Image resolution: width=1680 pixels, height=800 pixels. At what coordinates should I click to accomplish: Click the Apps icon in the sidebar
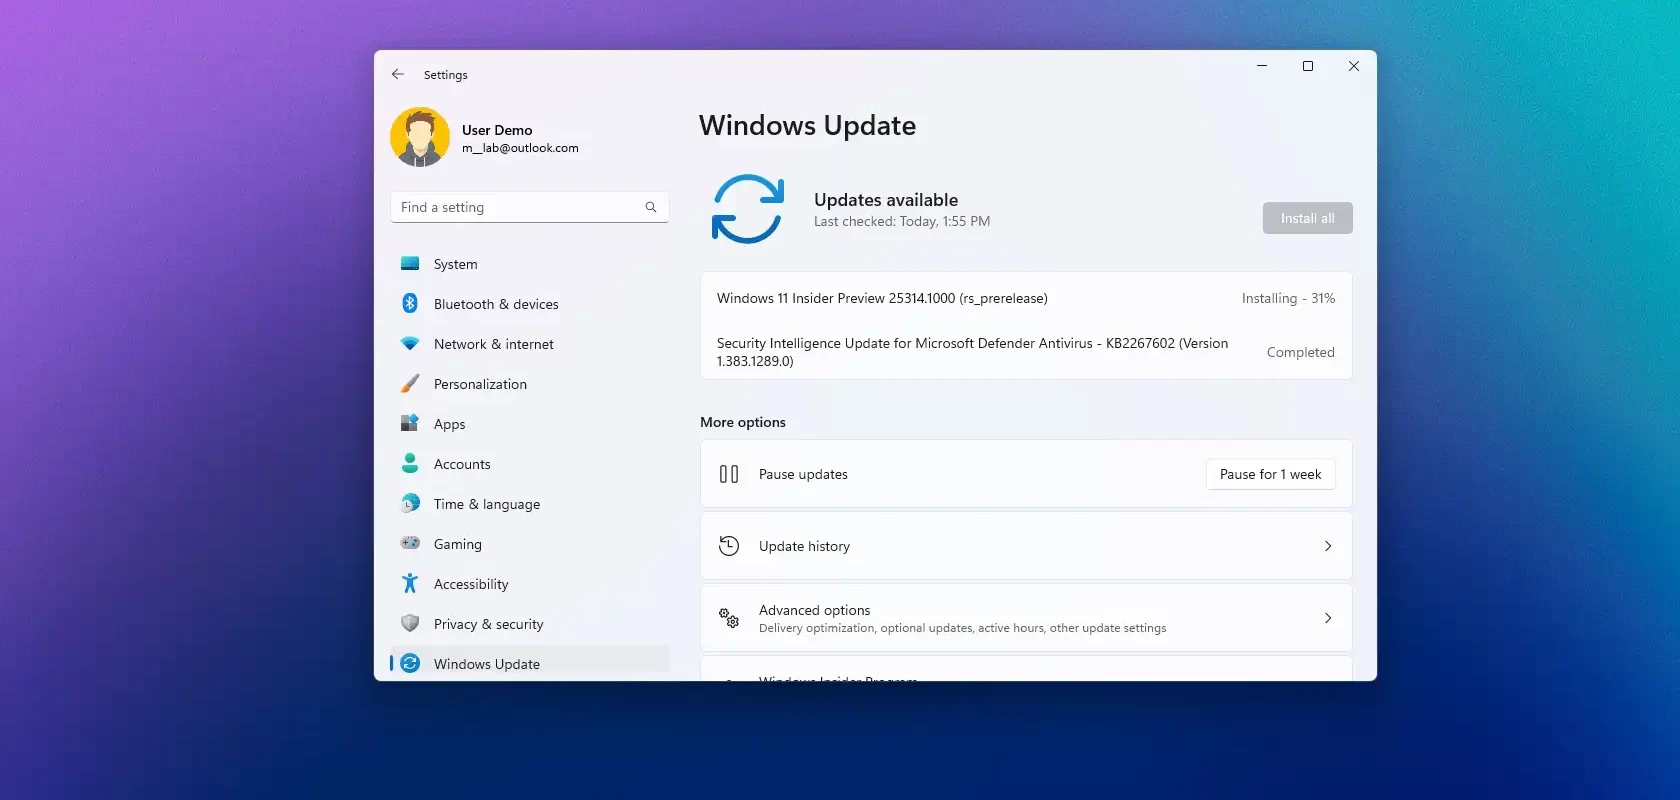410,423
